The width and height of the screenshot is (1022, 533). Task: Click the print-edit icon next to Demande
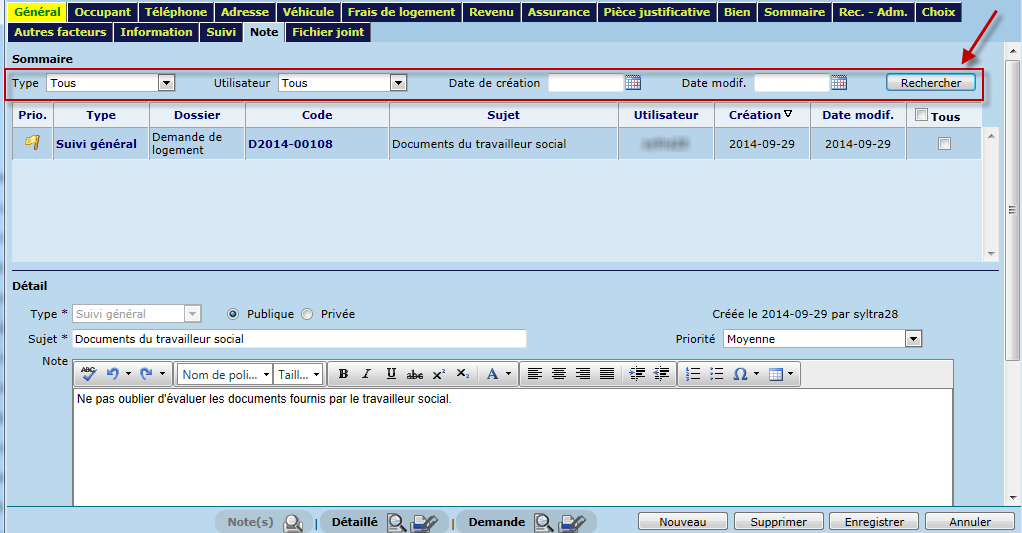[572, 522]
